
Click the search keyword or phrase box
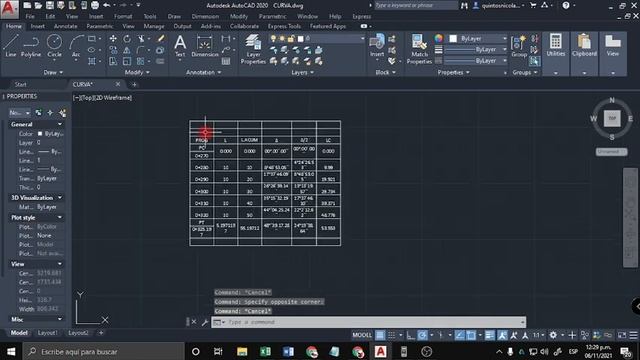point(416,5)
